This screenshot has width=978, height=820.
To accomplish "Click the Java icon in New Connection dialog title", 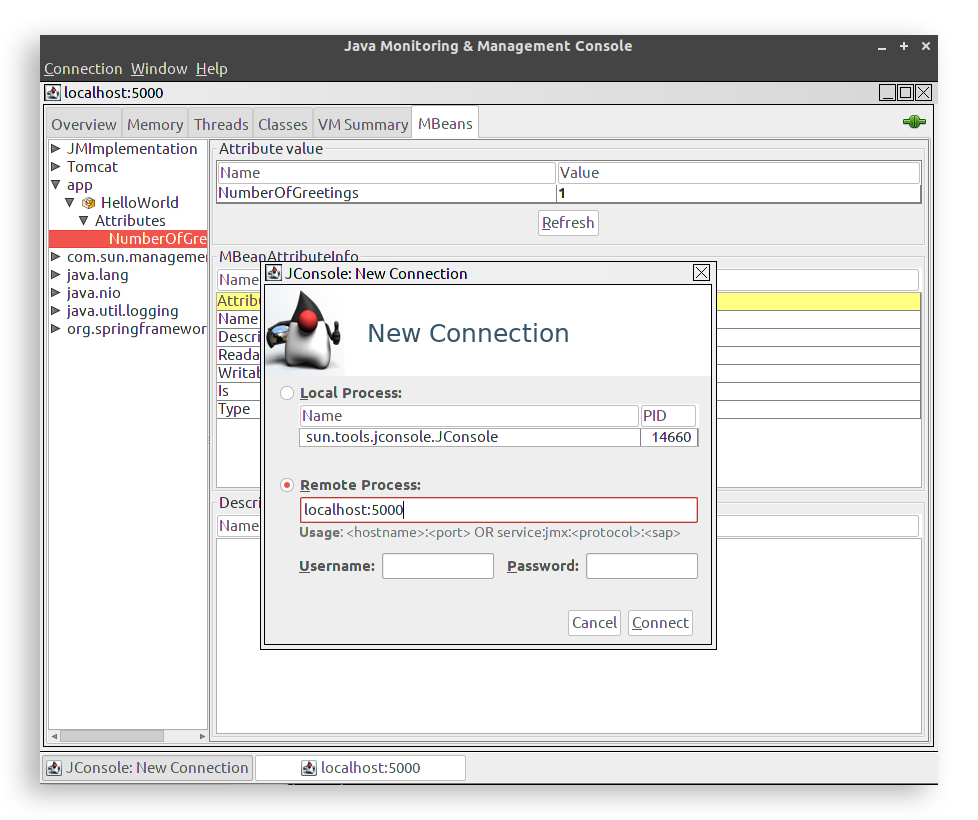I will (x=274, y=273).
